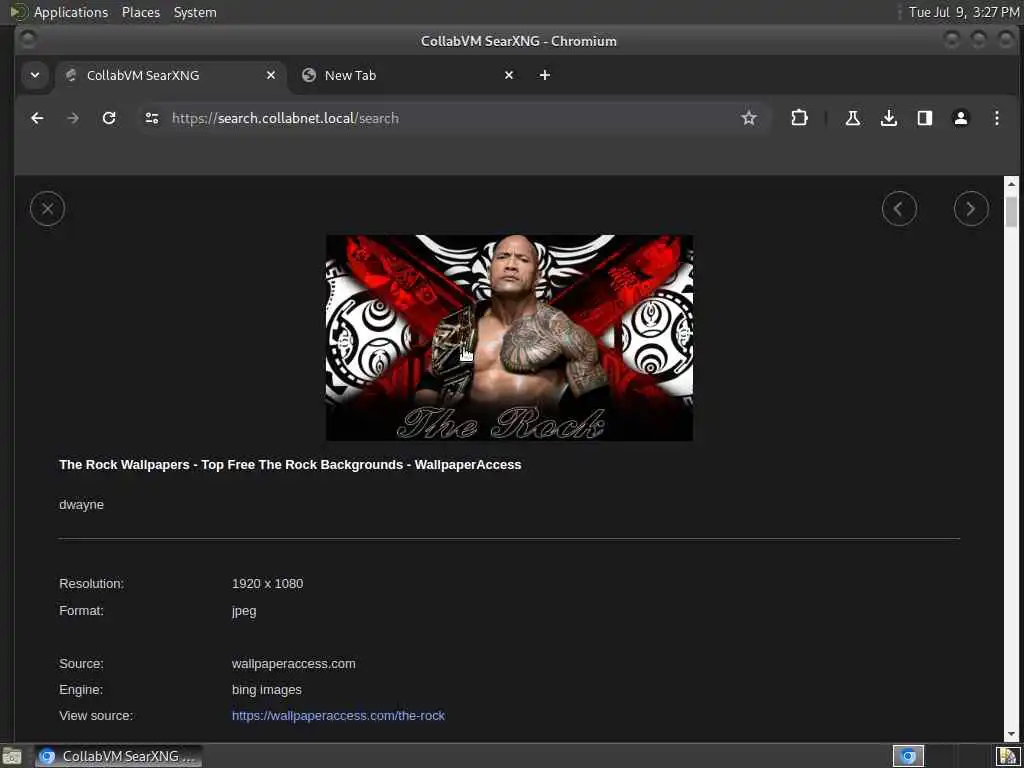Toggle the side panel icon

pos(925,118)
